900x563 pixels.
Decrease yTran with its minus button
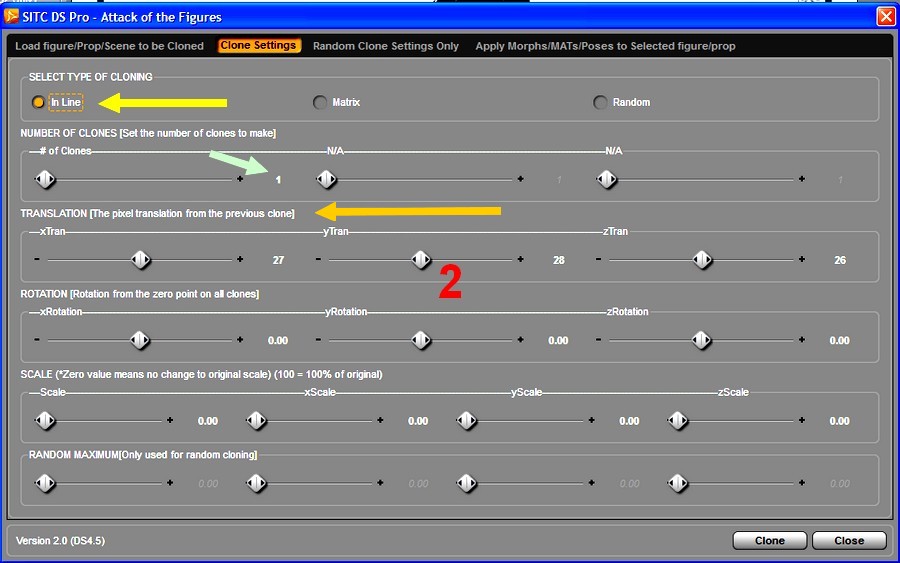[318, 259]
